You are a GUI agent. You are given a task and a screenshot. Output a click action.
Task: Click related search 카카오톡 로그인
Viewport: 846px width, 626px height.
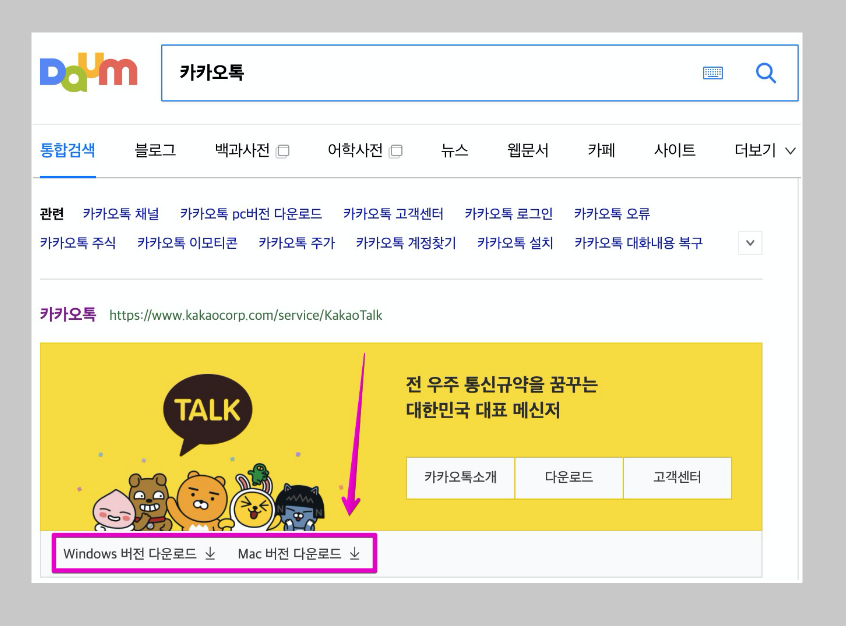pyautogui.click(x=509, y=214)
